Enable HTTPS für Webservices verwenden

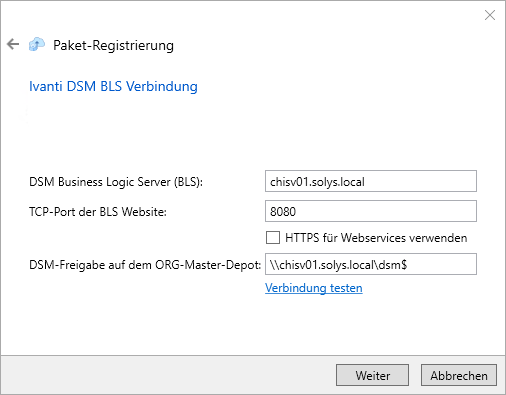pos(273,238)
